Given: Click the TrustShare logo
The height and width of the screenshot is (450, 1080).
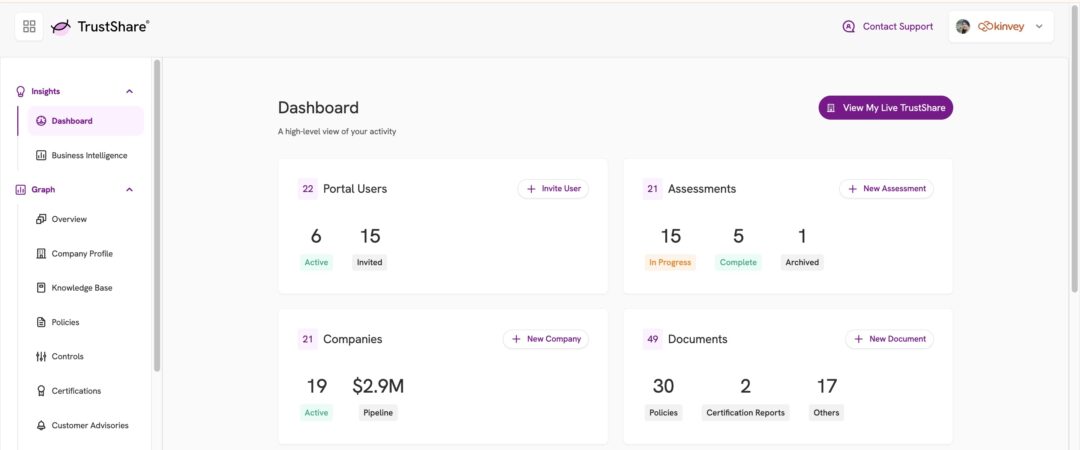Looking at the screenshot, I should (x=100, y=27).
